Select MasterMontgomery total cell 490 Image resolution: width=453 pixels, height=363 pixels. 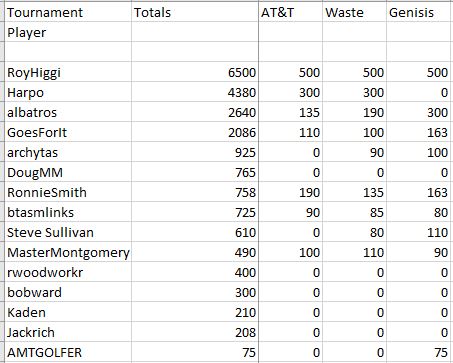tap(195, 252)
